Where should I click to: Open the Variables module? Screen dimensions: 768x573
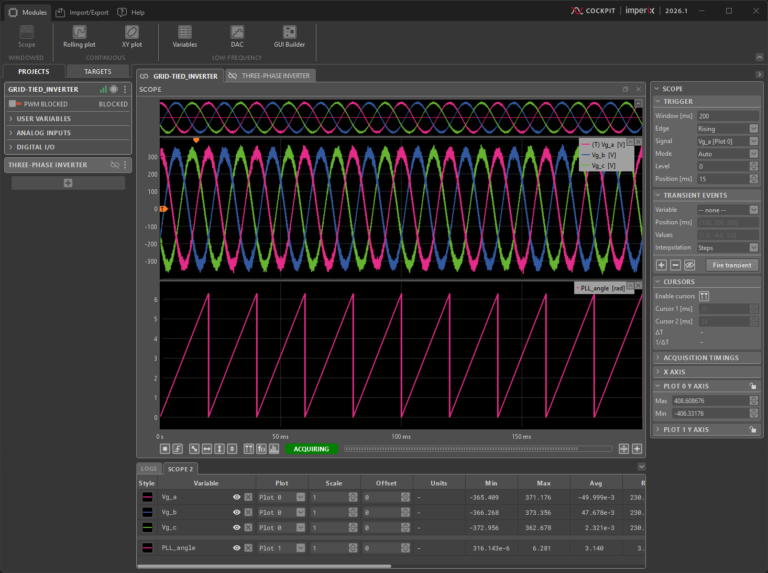185,37
